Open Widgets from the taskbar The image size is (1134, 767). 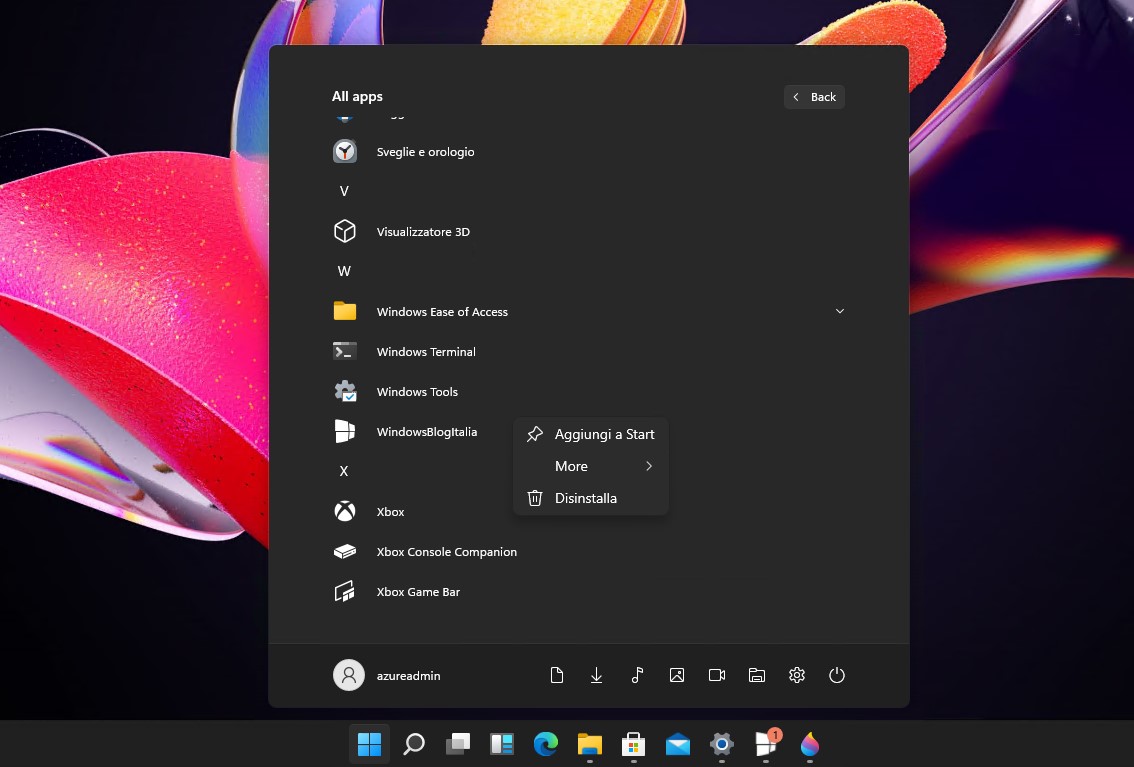(x=502, y=743)
